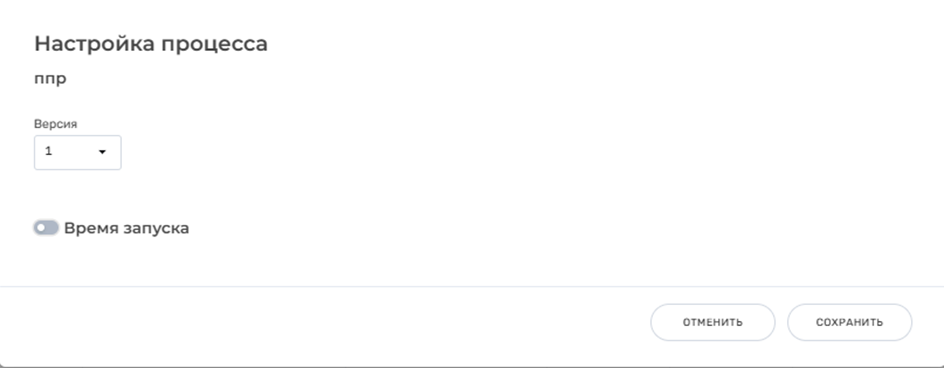
Task: Click the white knob of the launch-time switch
Action: (x=41, y=228)
